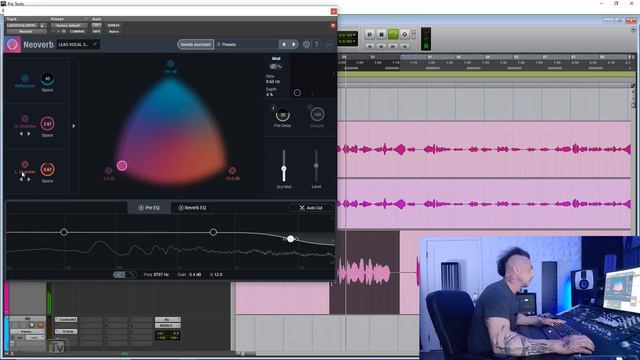
Task: Click the Pro Tools fast forward button
Action: (x=393, y=46)
